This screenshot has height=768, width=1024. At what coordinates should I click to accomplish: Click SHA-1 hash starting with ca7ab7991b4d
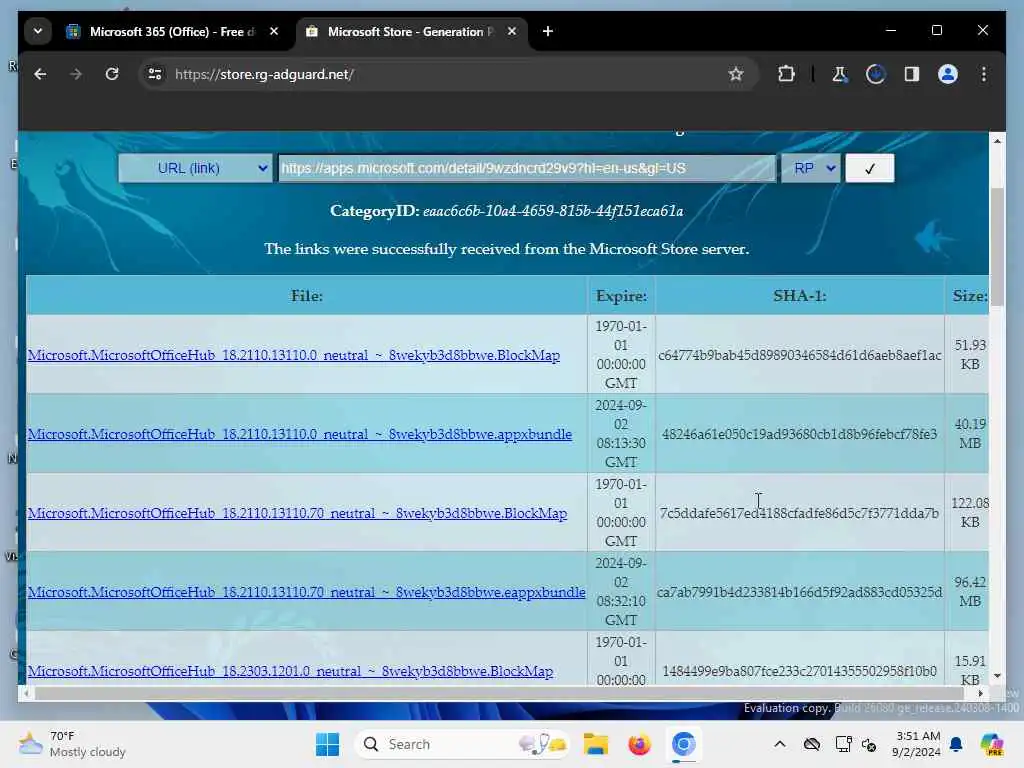point(799,592)
